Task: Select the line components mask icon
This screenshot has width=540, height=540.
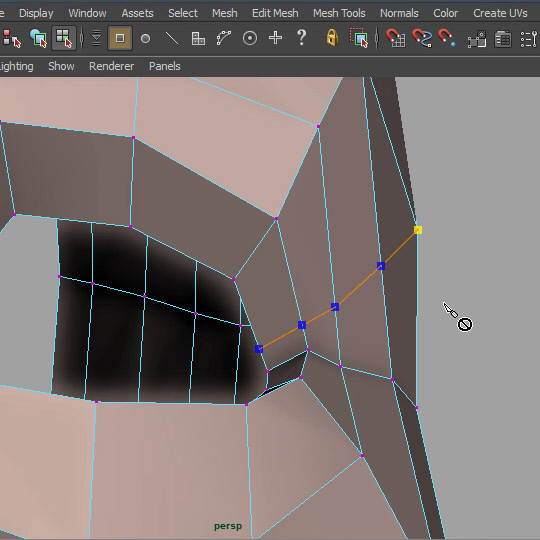Action: [x=172, y=38]
